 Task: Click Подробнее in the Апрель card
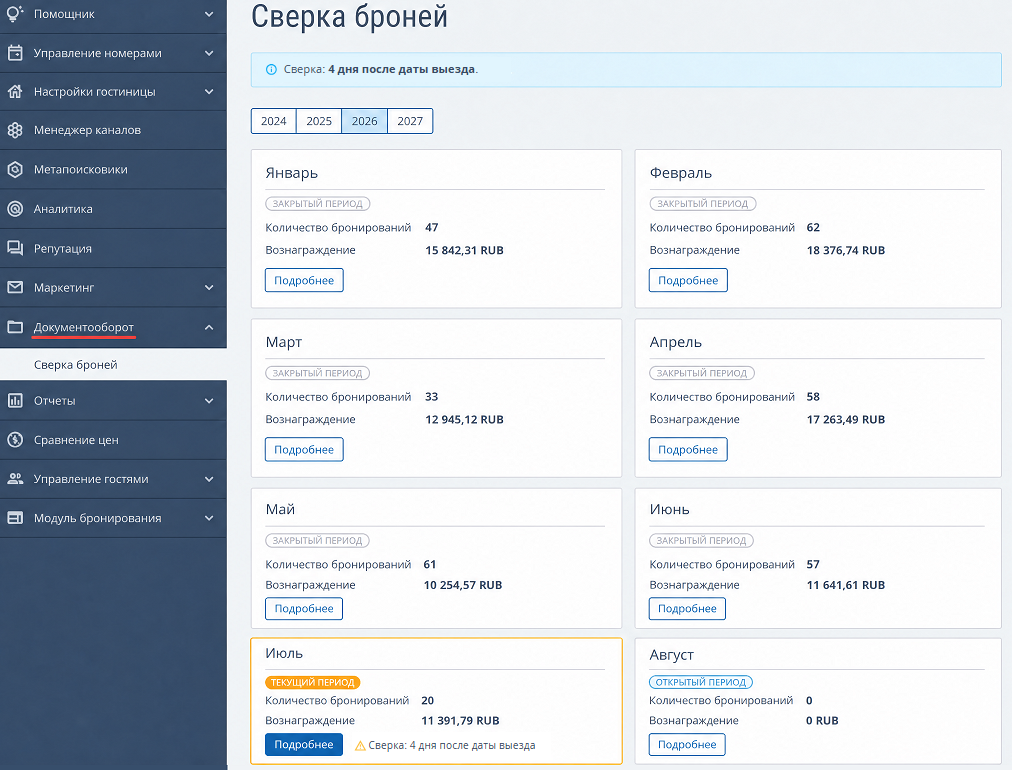[x=688, y=449]
